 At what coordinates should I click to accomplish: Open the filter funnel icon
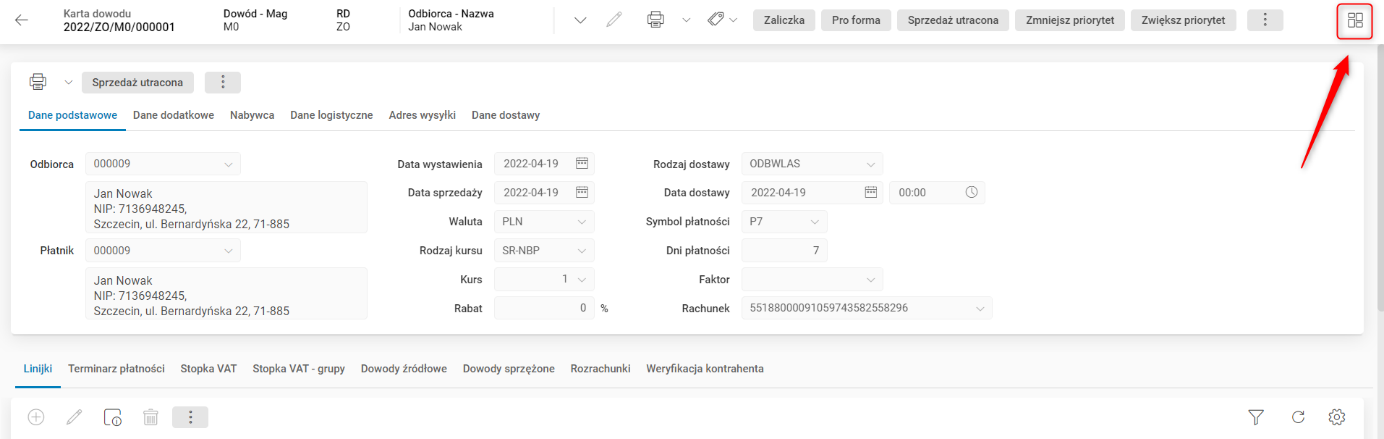(x=1256, y=417)
